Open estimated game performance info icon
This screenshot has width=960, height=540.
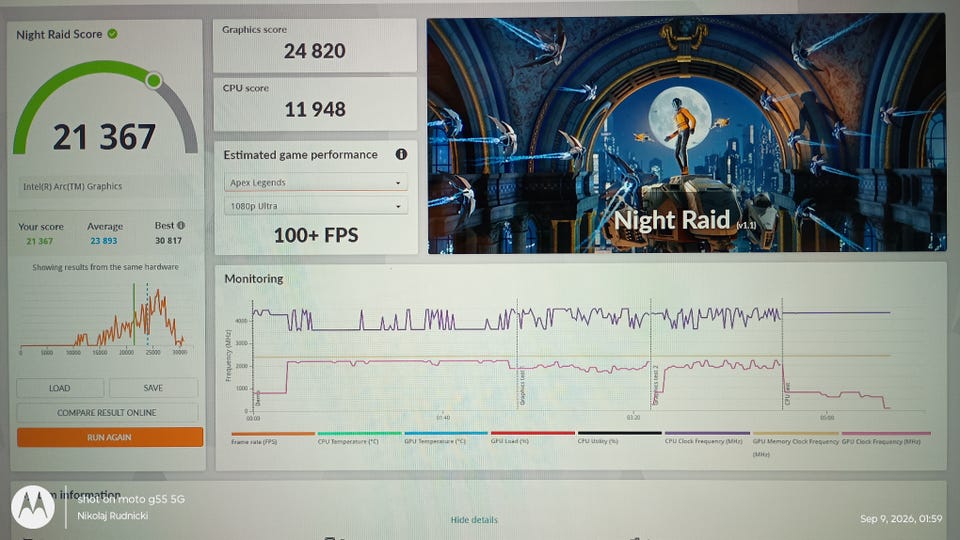click(x=401, y=154)
